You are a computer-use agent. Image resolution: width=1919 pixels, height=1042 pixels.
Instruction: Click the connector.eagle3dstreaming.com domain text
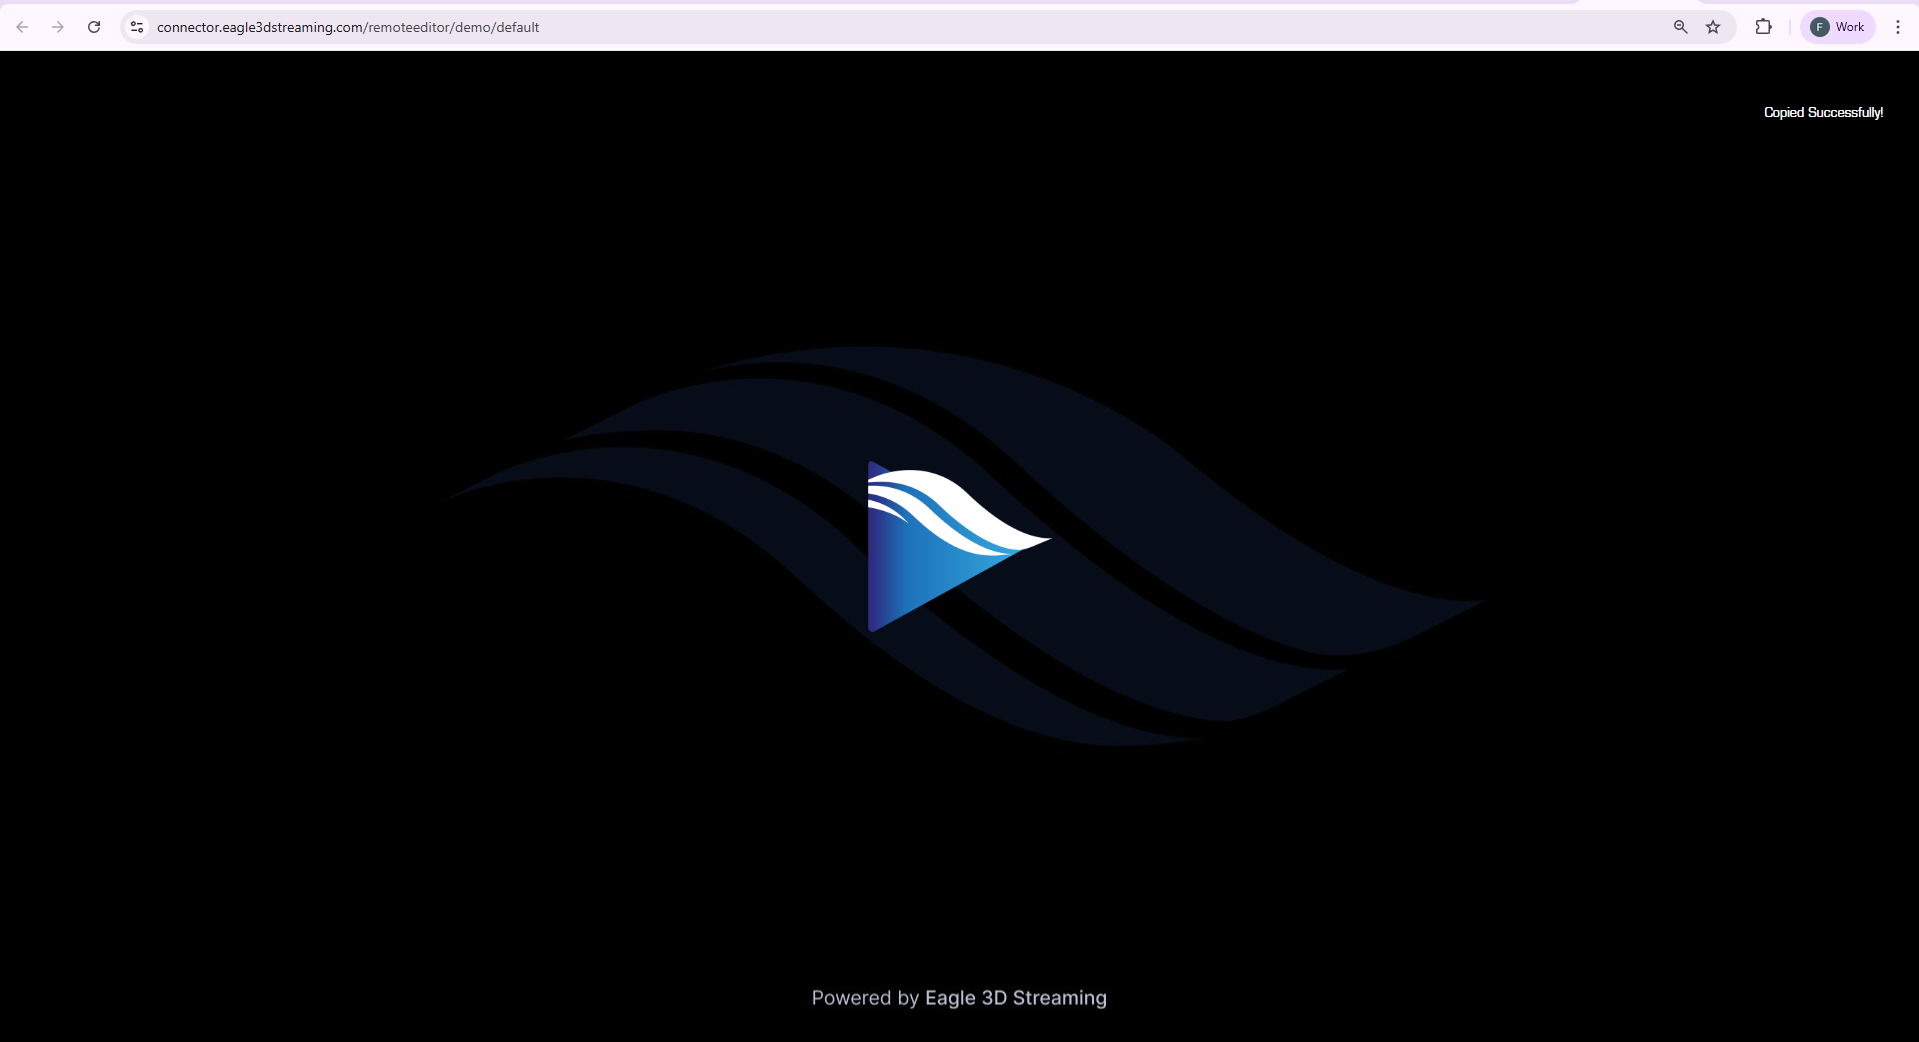[x=260, y=27]
